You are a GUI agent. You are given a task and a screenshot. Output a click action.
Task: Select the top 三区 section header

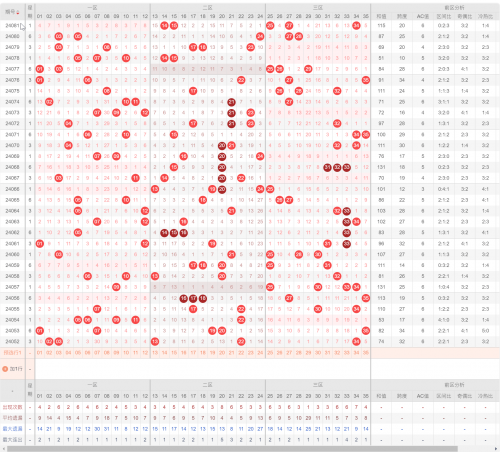pos(318,7)
